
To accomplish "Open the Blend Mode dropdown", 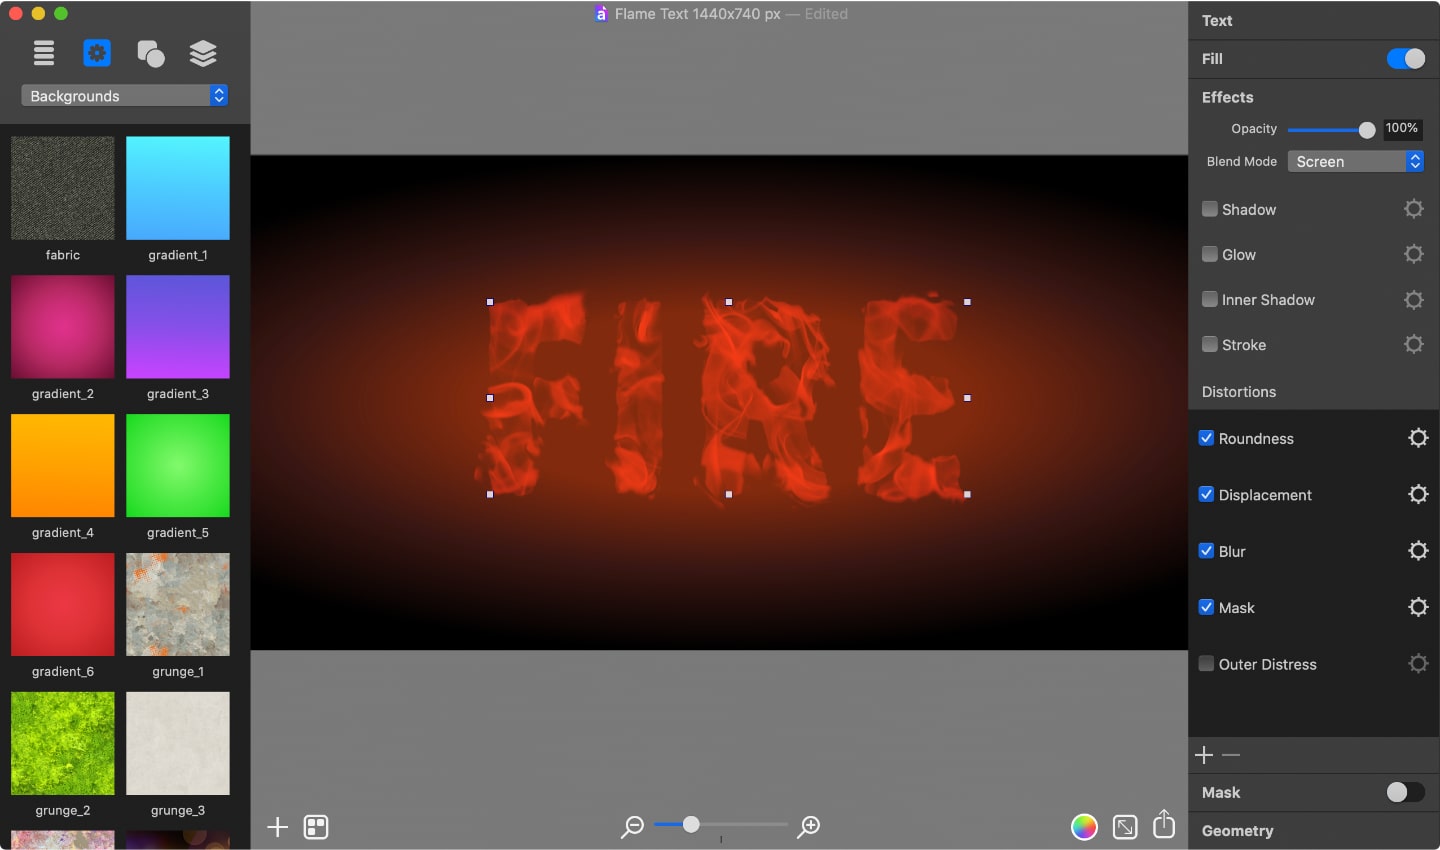I will coord(1355,161).
